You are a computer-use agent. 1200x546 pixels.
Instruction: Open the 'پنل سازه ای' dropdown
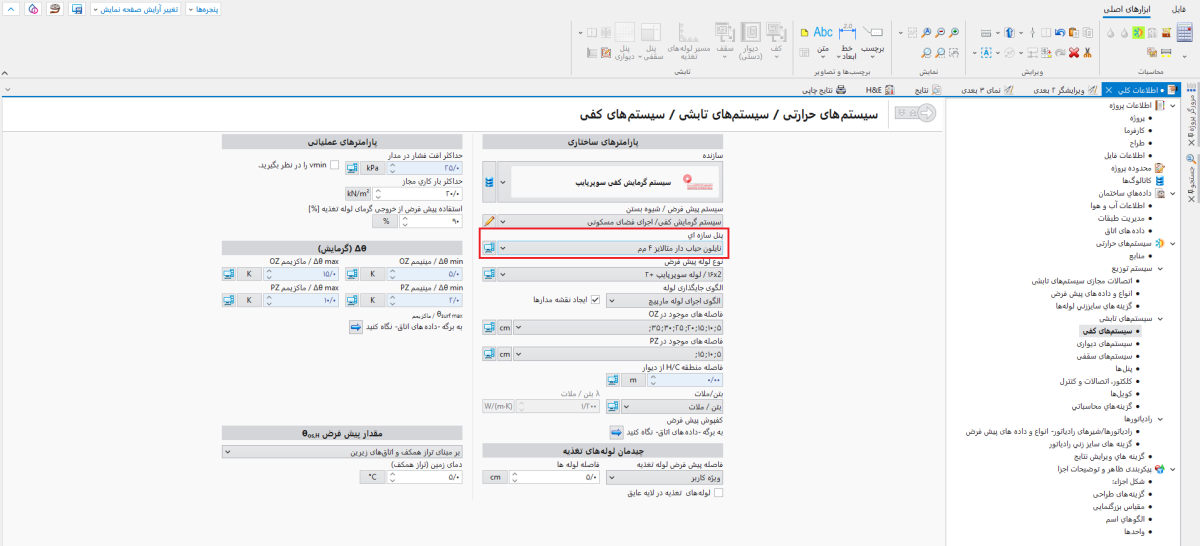point(503,247)
